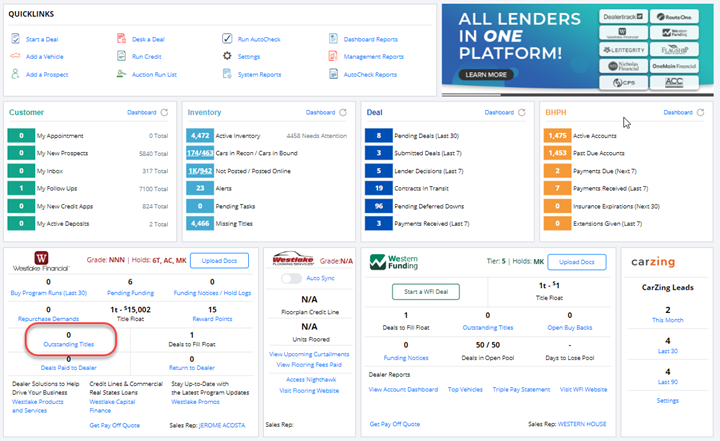Click the Auction Run List icon

121,74
